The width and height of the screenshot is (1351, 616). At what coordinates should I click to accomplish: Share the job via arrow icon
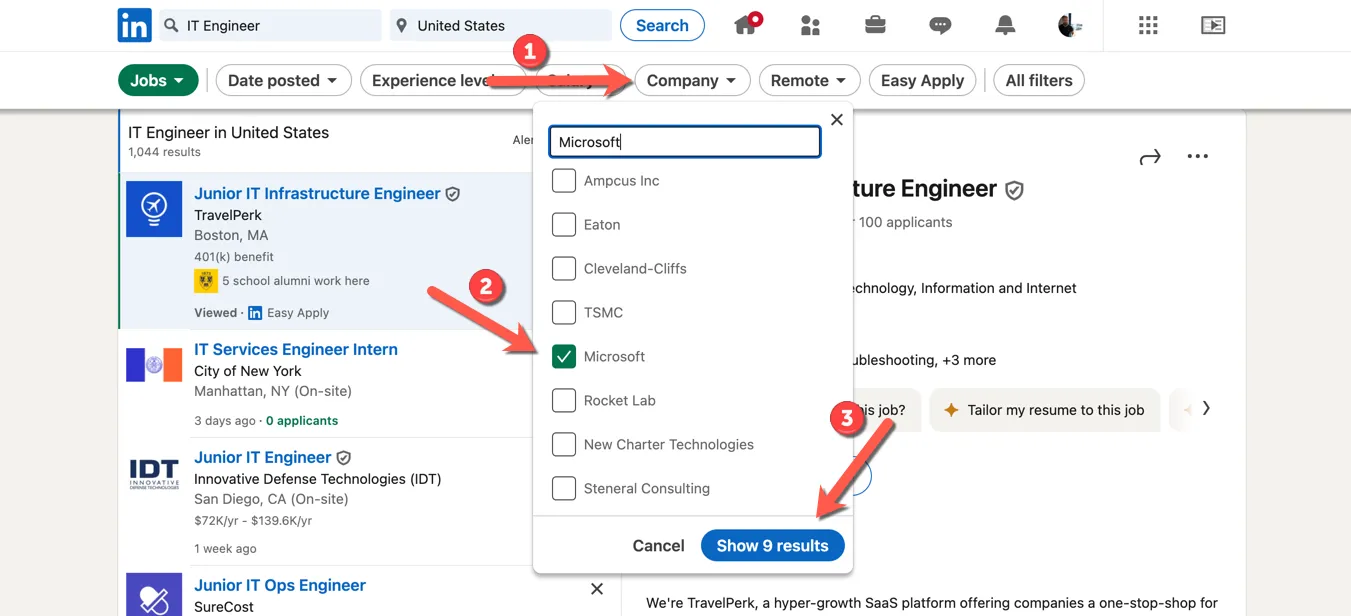(x=1150, y=156)
